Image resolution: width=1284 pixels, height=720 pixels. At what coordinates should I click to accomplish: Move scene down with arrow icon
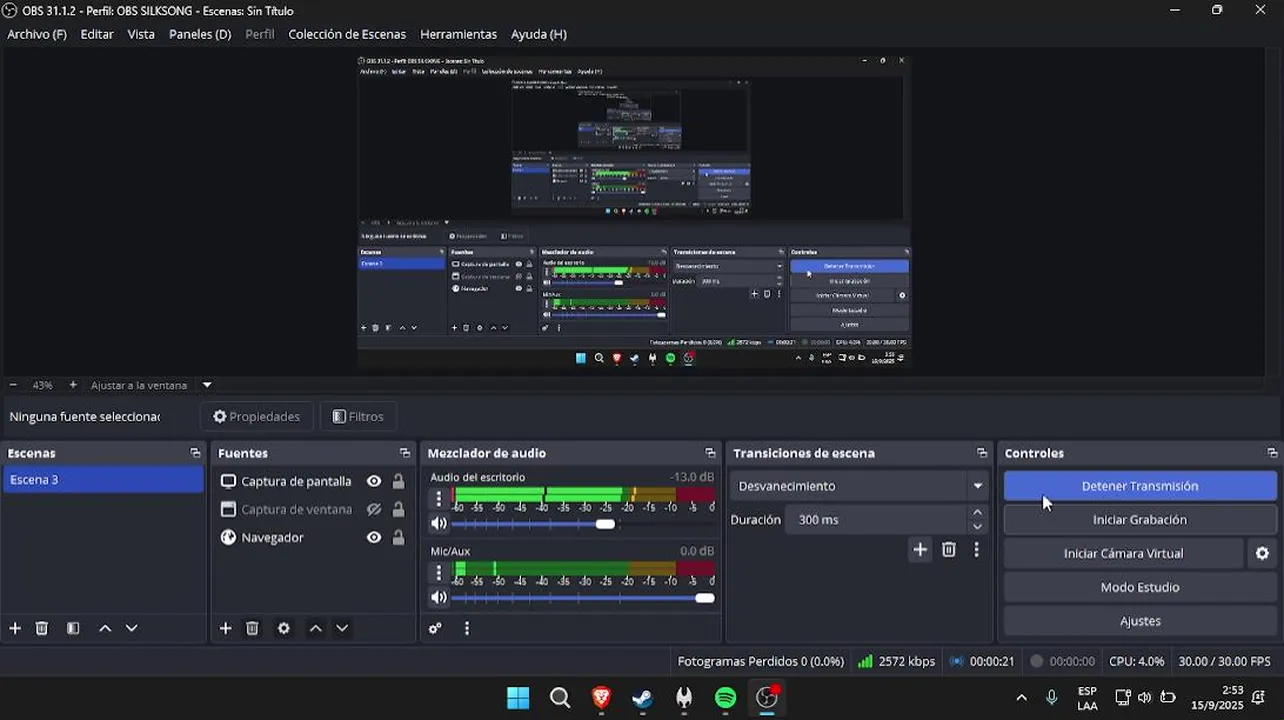pyautogui.click(x=131, y=628)
